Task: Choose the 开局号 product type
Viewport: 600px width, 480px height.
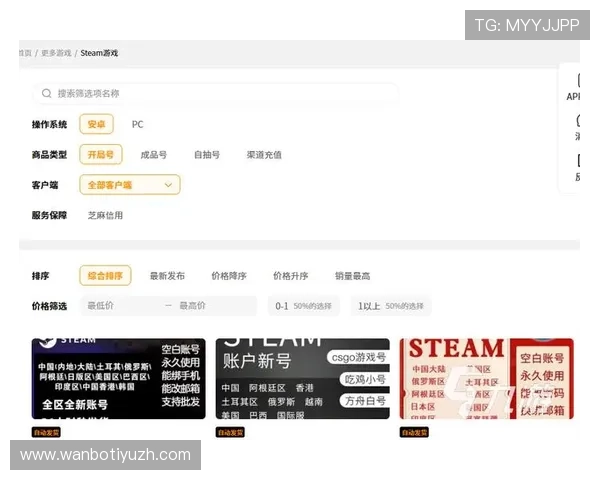Action: [x=101, y=155]
